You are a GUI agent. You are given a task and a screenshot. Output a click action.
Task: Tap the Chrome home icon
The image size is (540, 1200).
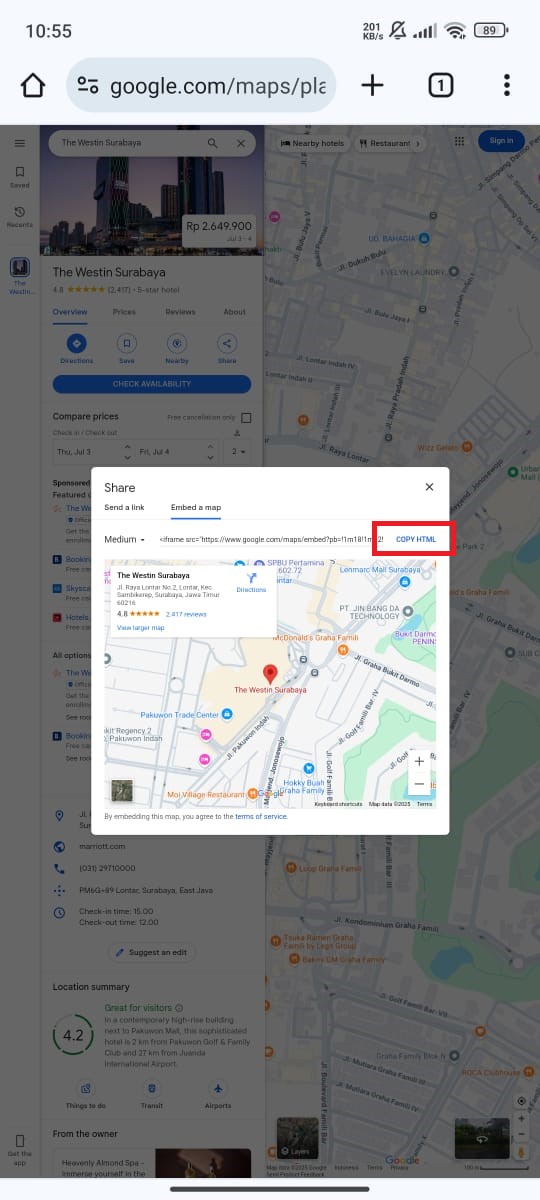[33, 85]
